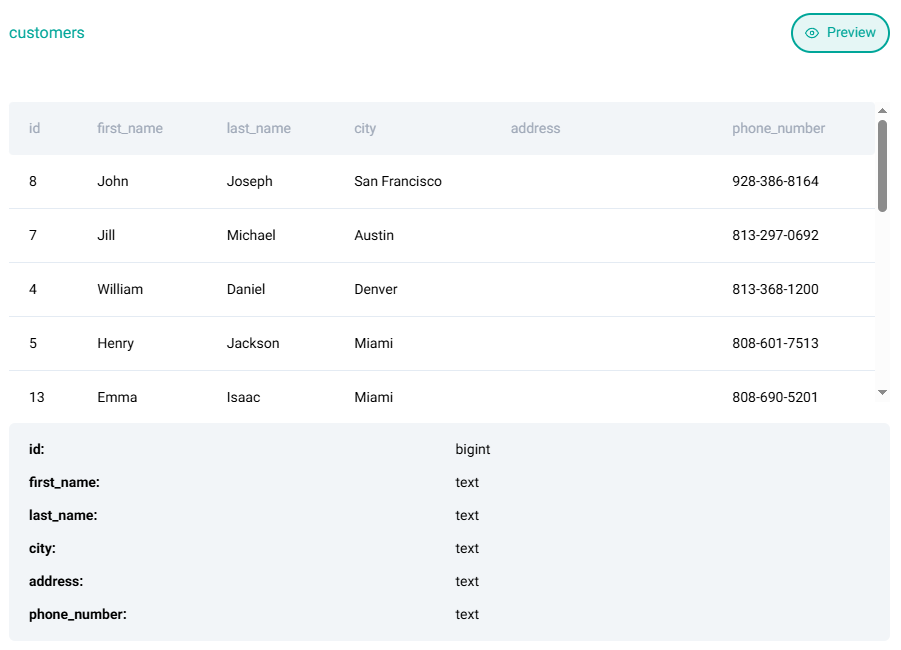Click the address: schema label
The height and width of the screenshot is (650, 901).
pos(56,581)
